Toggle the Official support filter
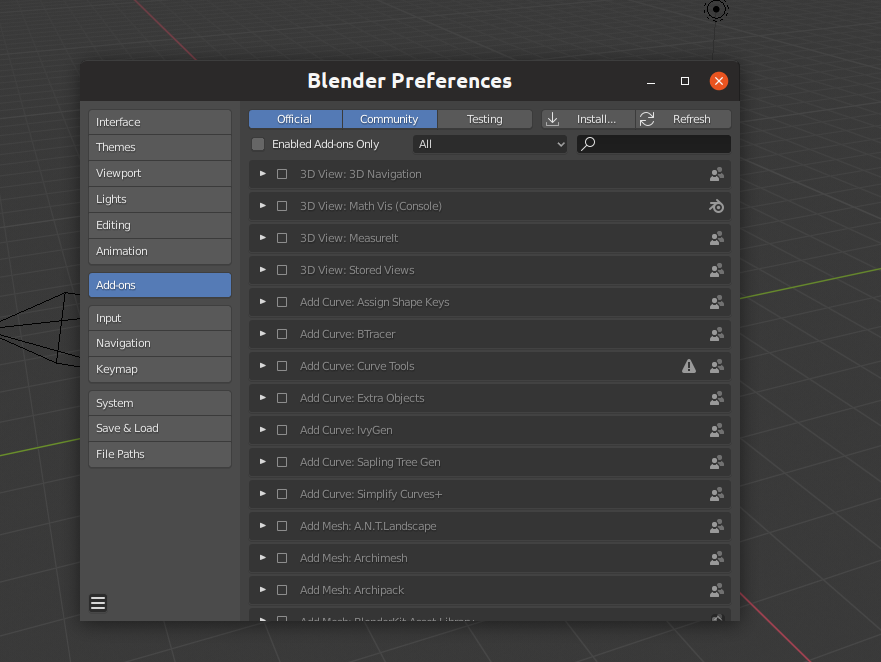 [295, 119]
